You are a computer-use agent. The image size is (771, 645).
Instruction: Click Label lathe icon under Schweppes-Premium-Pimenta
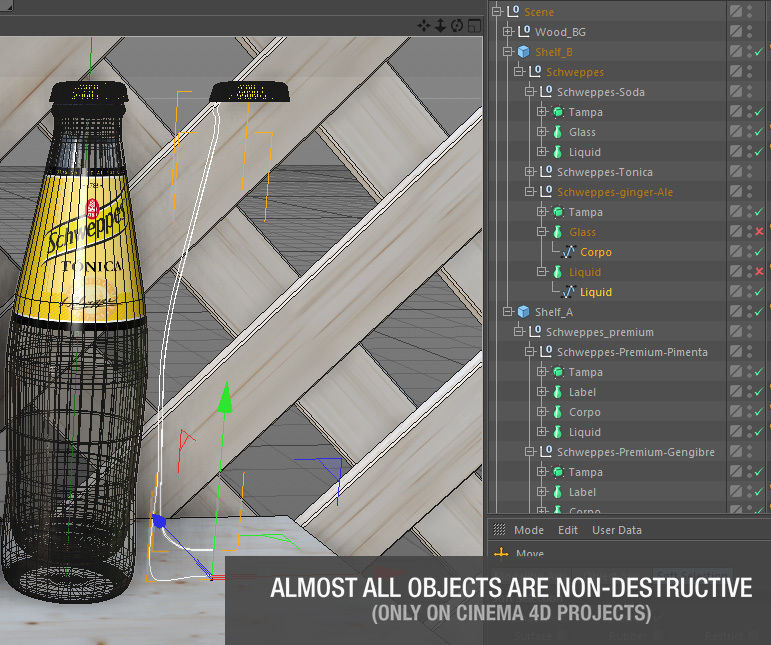pyautogui.click(x=558, y=392)
